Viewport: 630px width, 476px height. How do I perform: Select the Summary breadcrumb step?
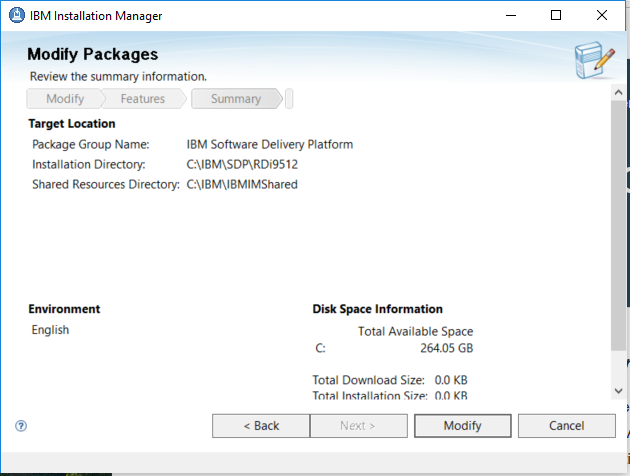click(x=236, y=99)
